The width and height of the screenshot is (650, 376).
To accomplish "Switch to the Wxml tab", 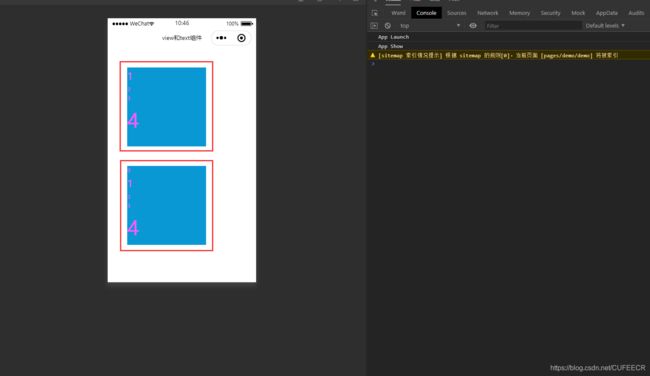I will coord(398,13).
